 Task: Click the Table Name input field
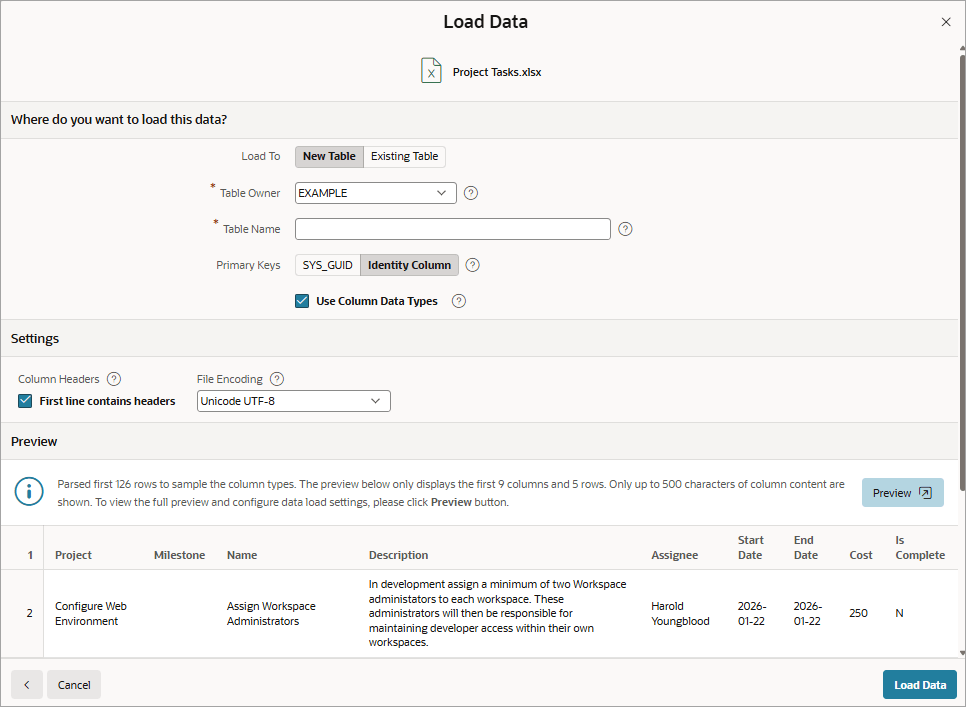coord(453,229)
